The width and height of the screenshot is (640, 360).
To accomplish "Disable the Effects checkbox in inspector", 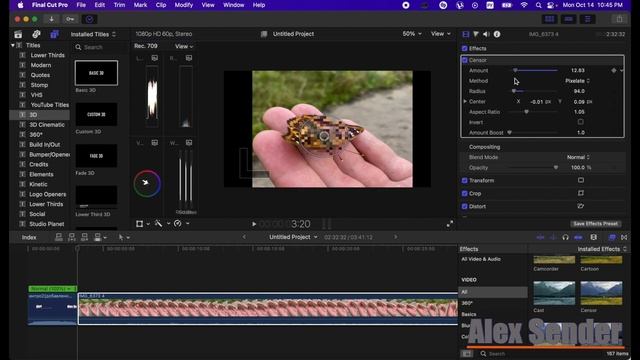I will click(464, 48).
